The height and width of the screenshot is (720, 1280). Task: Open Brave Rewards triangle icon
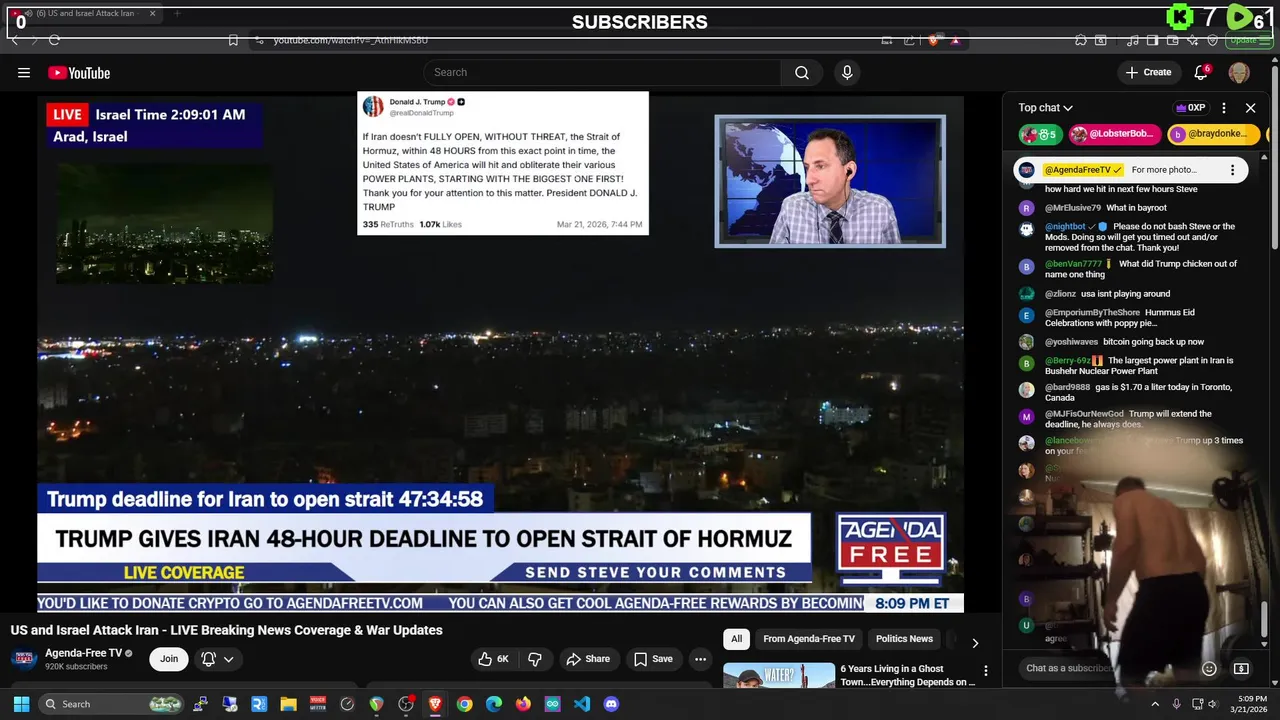click(x=956, y=40)
